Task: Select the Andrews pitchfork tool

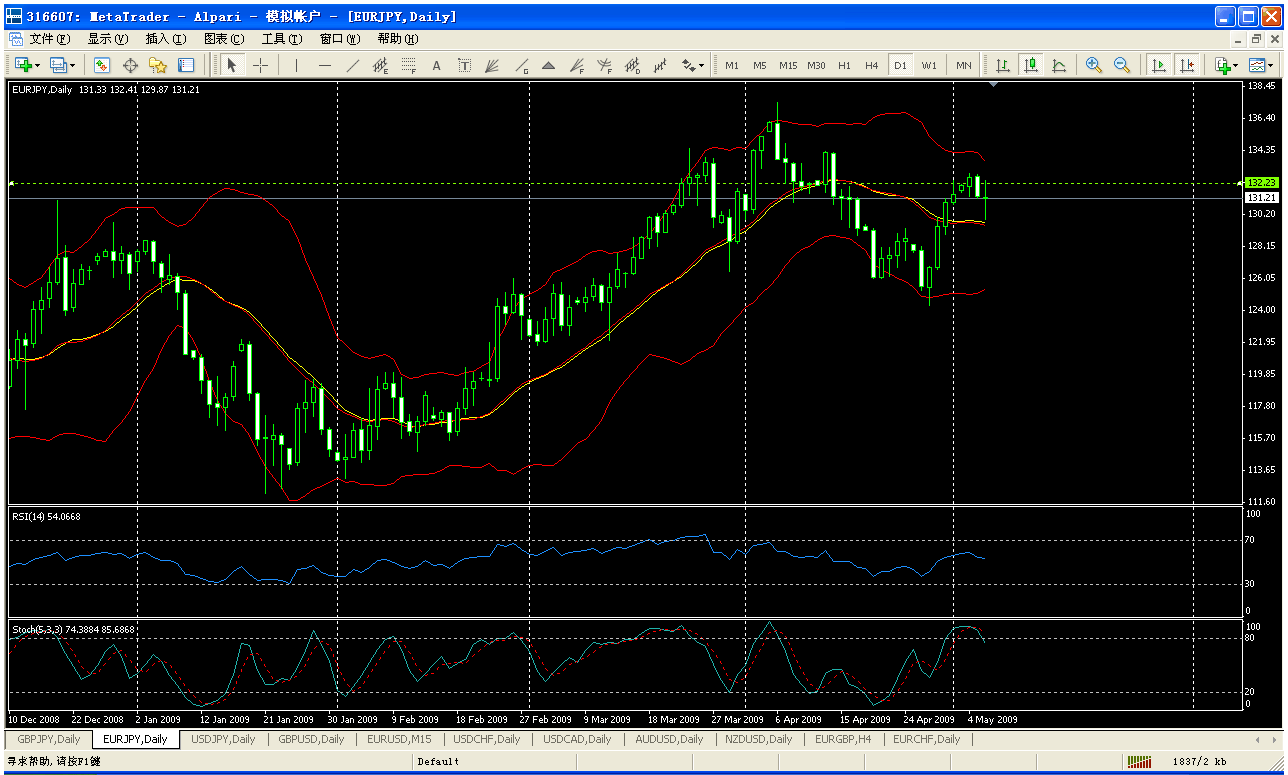Action: (x=604, y=65)
